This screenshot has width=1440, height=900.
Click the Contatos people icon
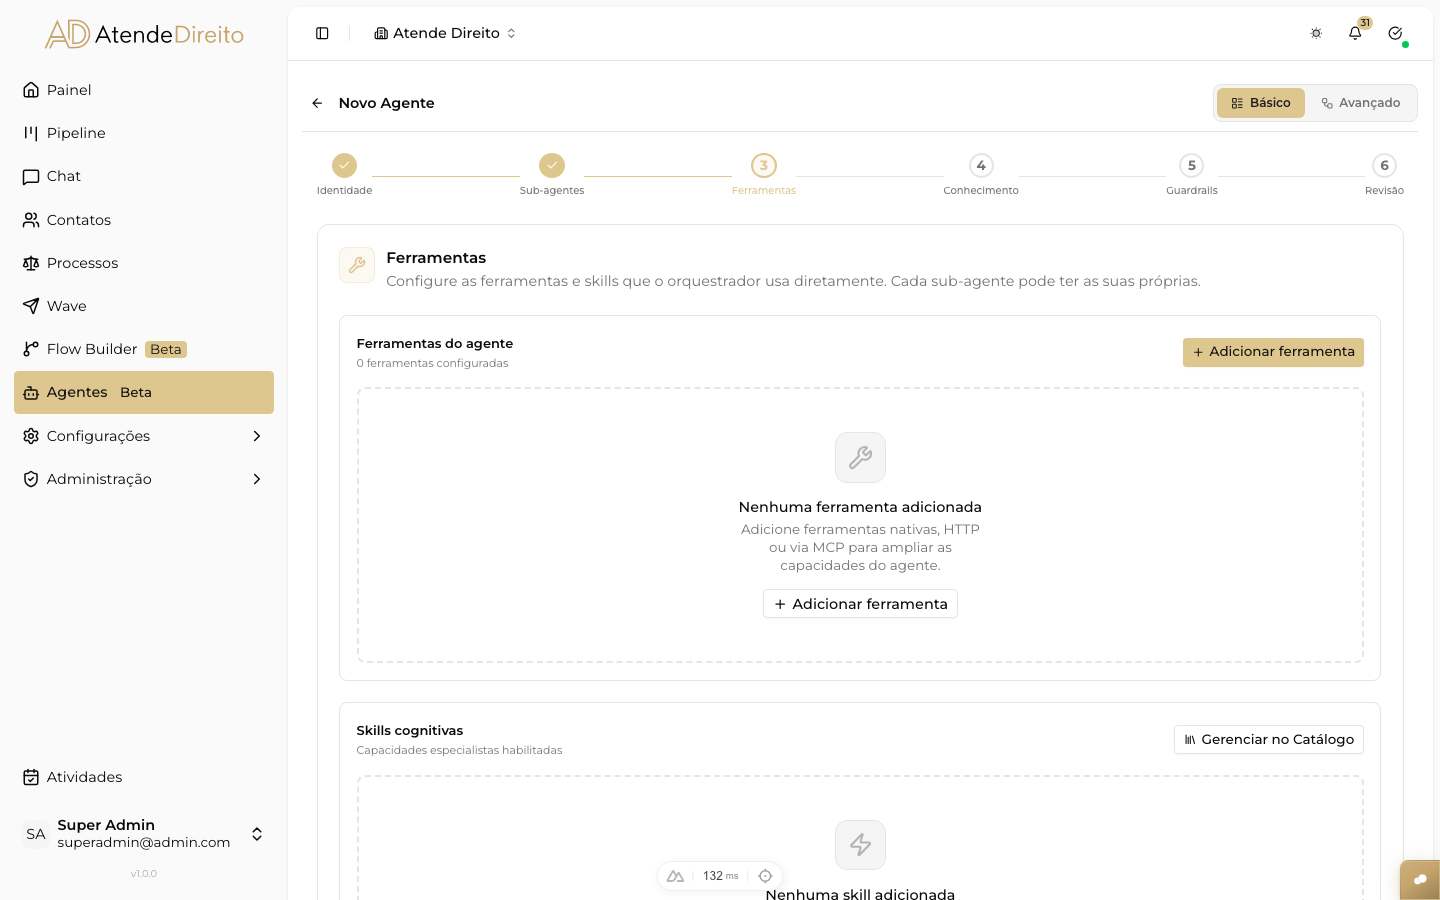click(x=31, y=220)
